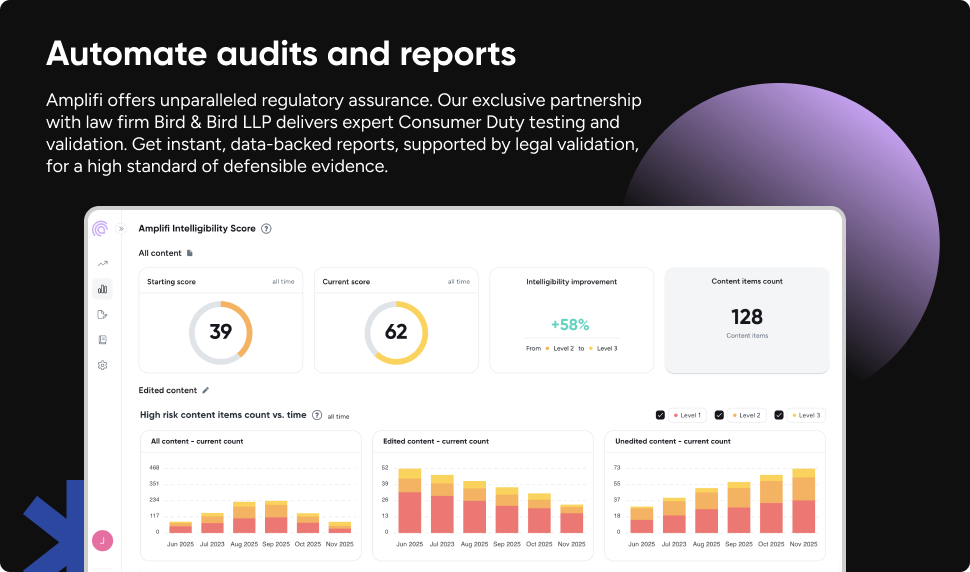This screenshot has width=970, height=572.
Task: Click the 'Intelligibility improvement' card title
Action: 572,281
